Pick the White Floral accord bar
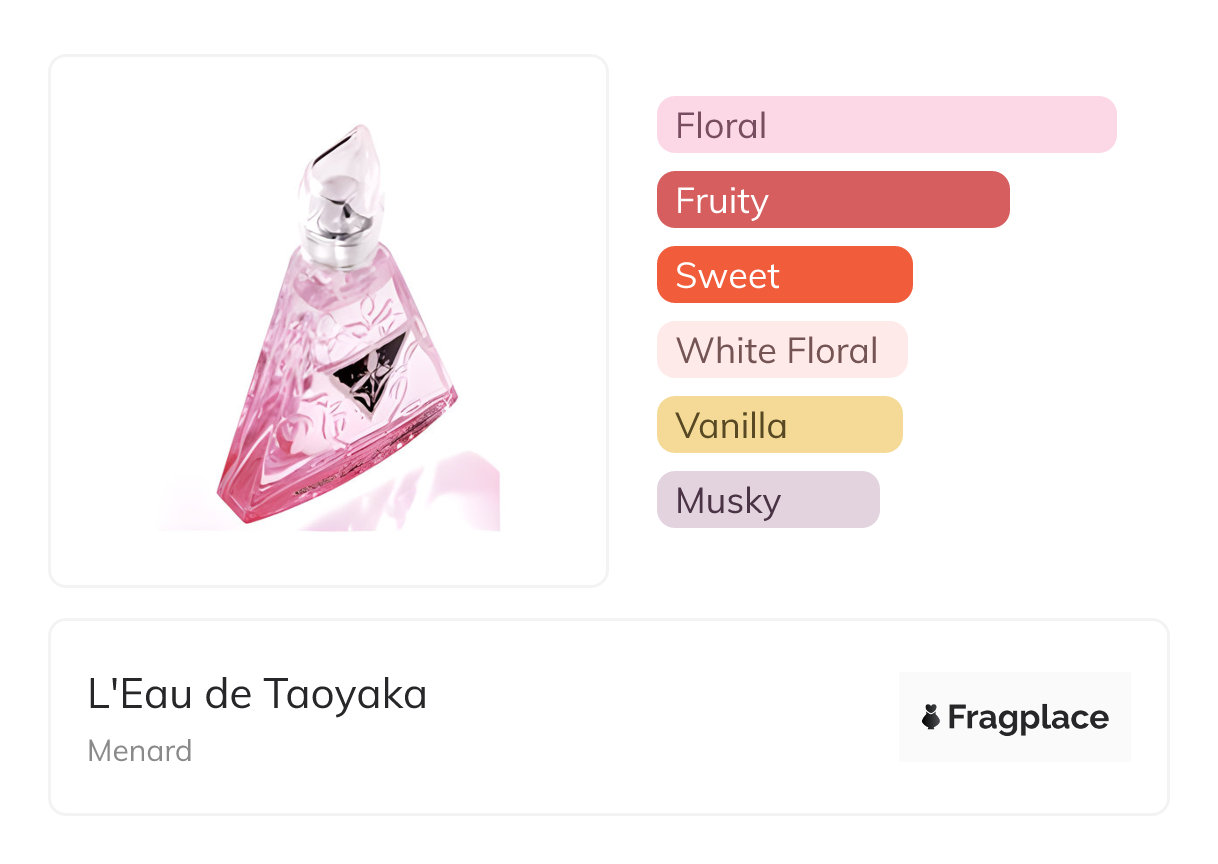Image resolution: width=1218 pixels, height=864 pixels. click(782, 350)
